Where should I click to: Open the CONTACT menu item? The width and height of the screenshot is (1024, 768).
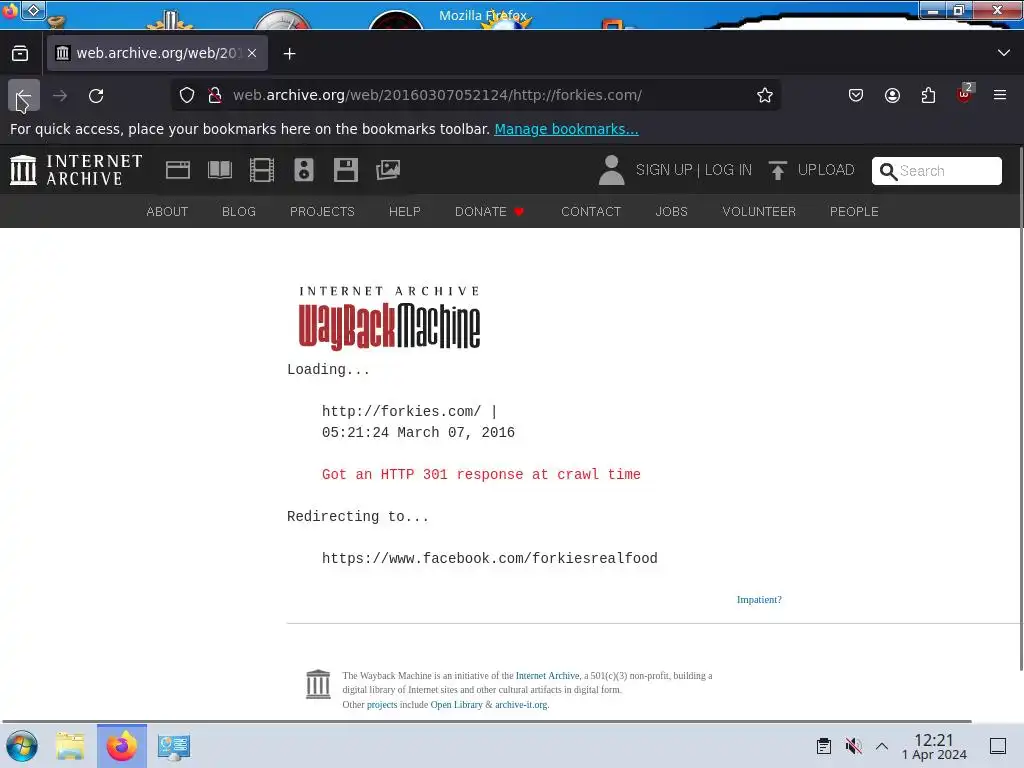pyautogui.click(x=591, y=212)
